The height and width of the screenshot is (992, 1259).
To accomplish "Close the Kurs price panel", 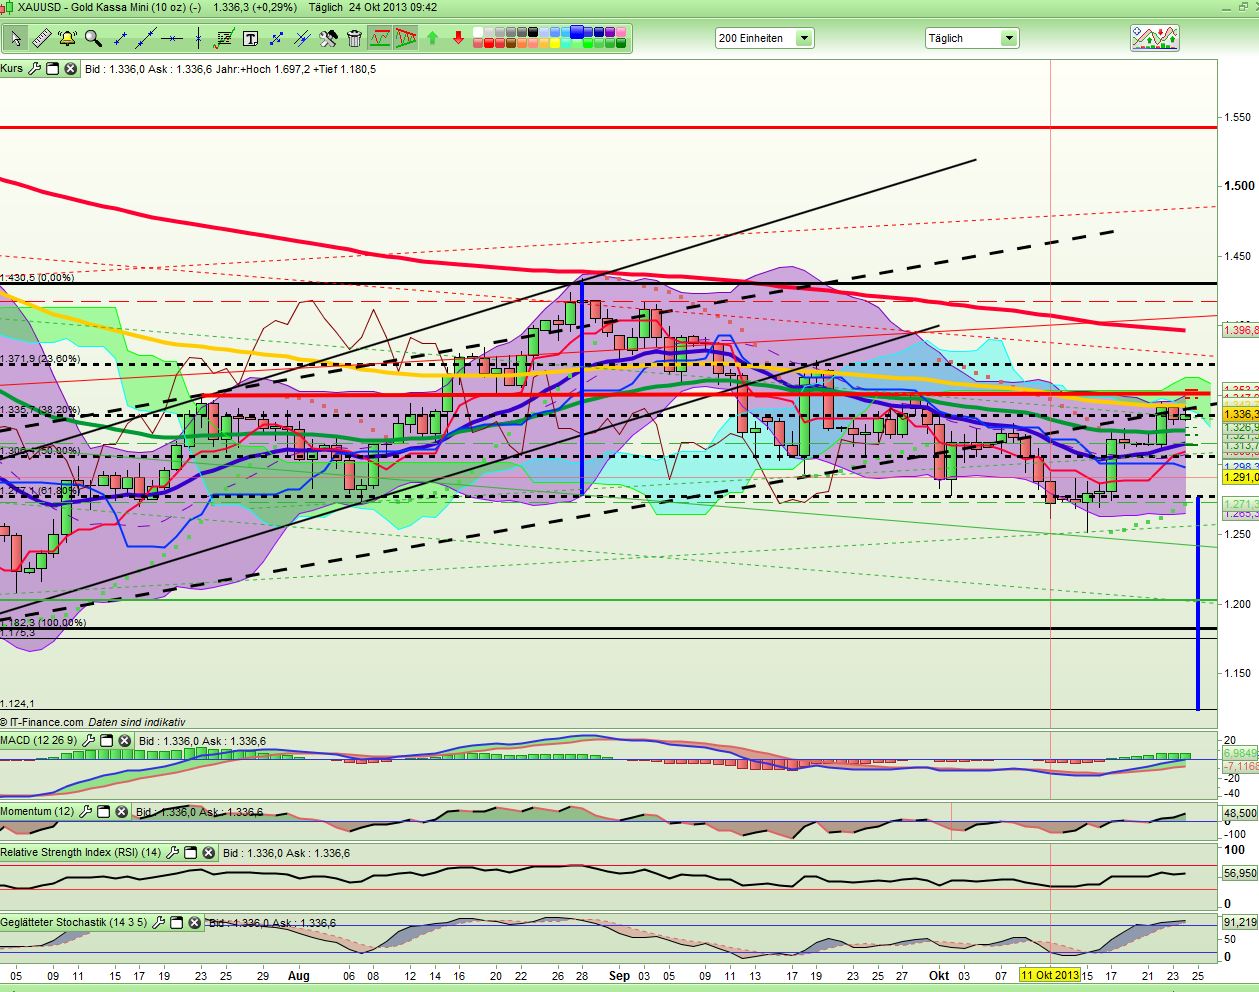I will pyautogui.click(x=70, y=69).
